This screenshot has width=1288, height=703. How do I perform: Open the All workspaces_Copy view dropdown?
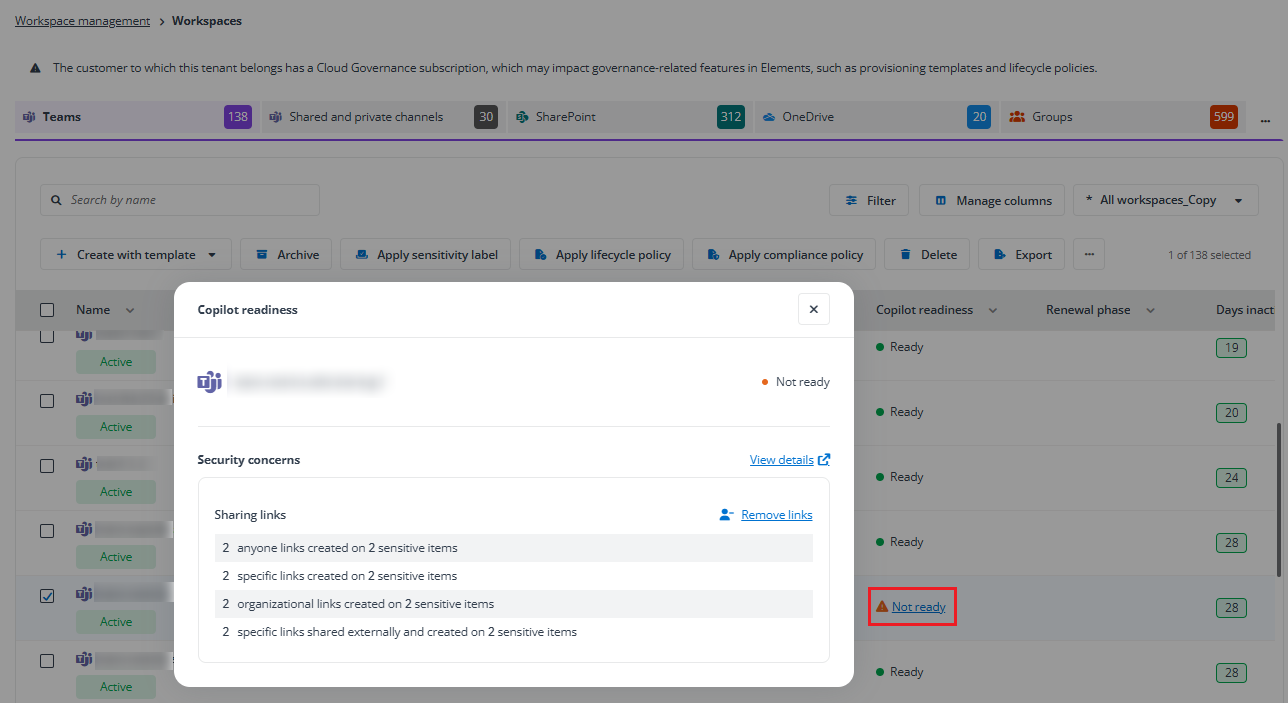pyautogui.click(x=1239, y=200)
